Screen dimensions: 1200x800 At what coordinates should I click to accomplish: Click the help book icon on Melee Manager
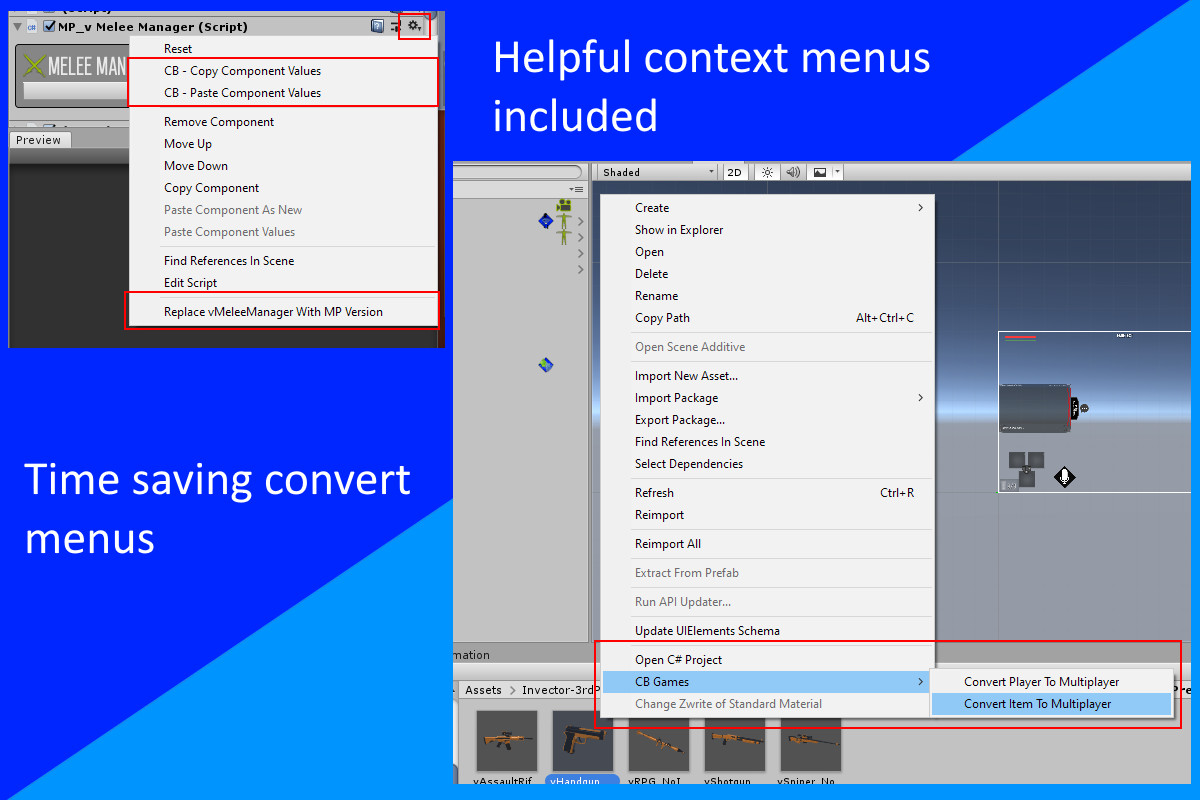point(377,26)
